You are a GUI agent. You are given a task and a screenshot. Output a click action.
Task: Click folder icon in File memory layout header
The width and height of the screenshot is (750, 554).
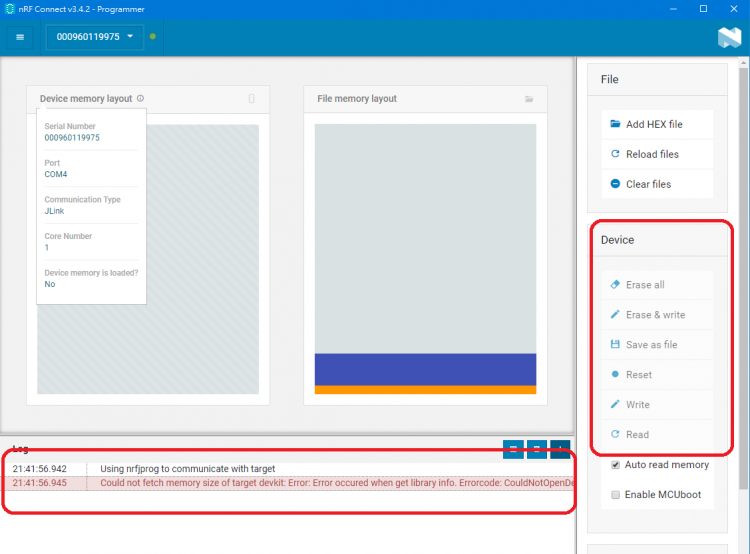click(529, 99)
